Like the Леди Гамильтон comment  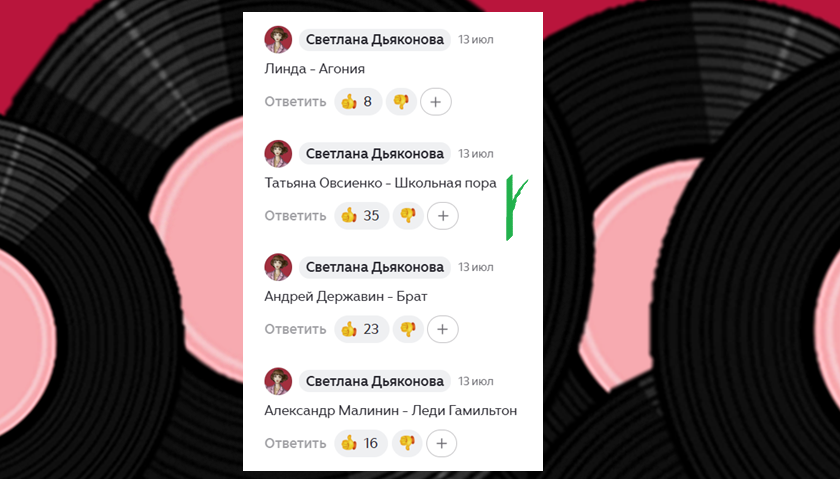click(361, 443)
